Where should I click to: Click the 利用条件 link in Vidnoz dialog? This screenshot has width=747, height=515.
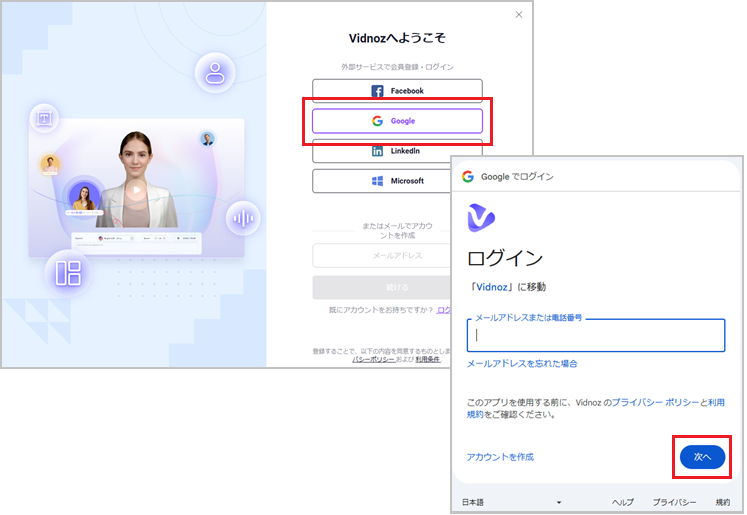pos(427,359)
